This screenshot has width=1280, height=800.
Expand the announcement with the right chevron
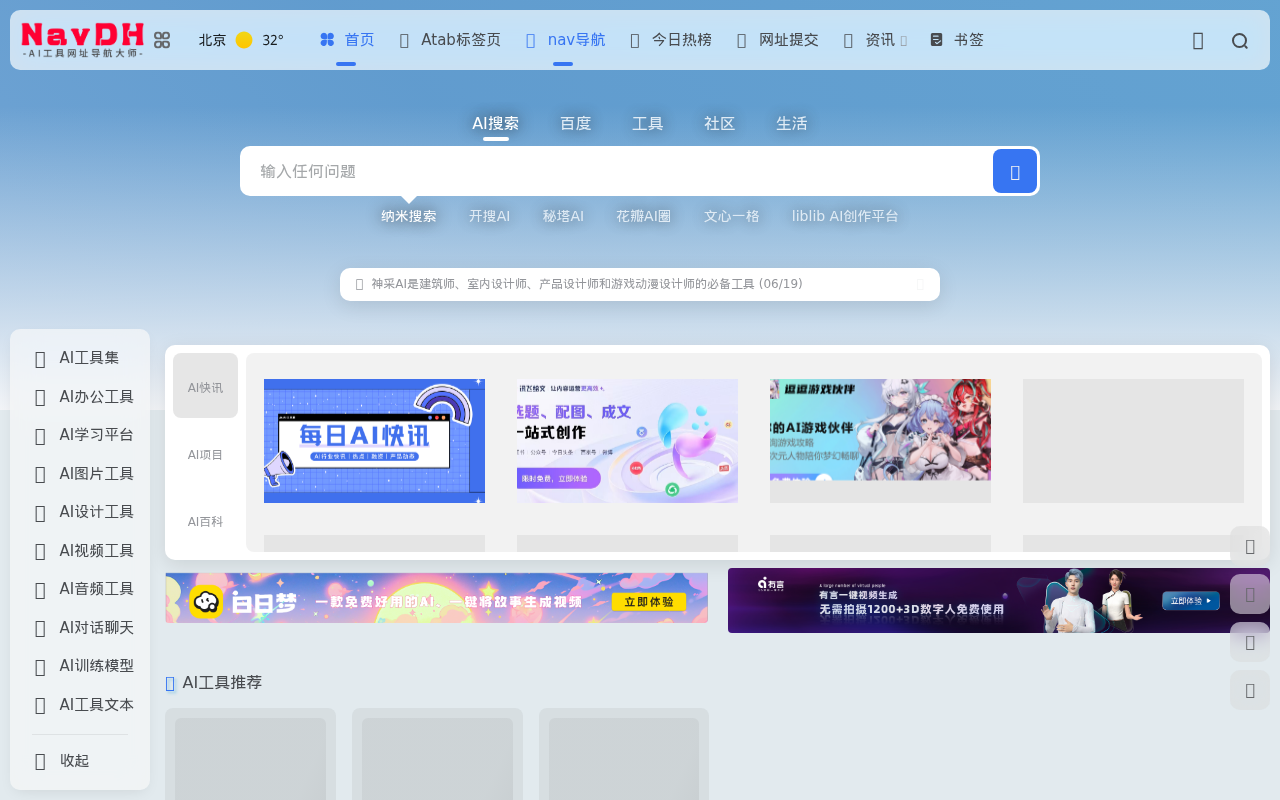(x=920, y=284)
